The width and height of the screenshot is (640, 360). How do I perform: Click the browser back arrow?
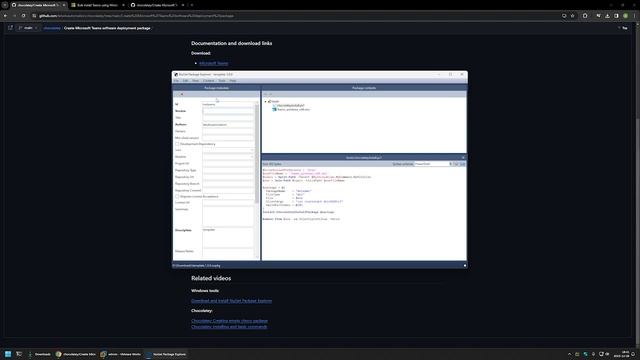pyautogui.click(x=5, y=16)
